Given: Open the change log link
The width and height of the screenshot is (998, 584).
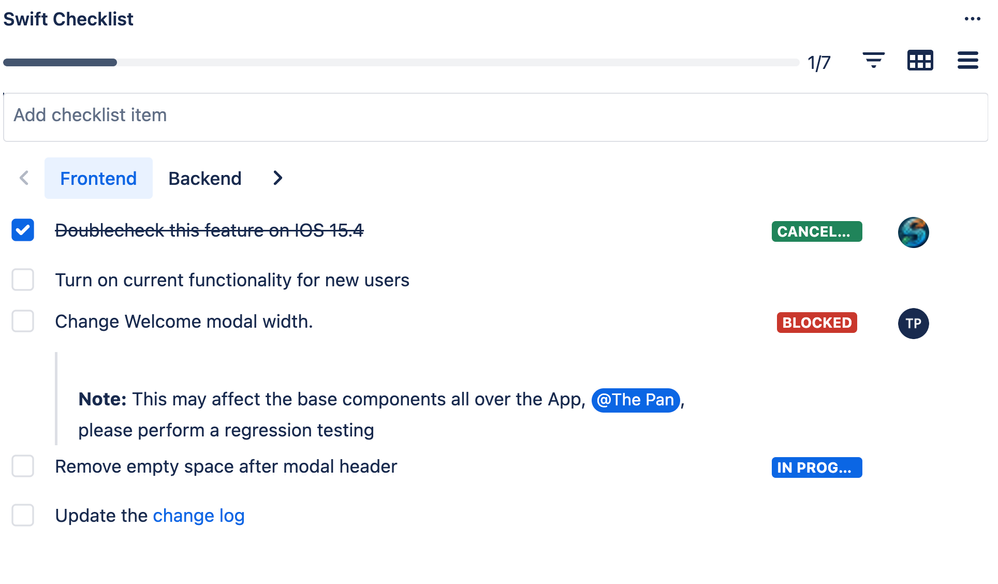Looking at the screenshot, I should tap(198, 516).
